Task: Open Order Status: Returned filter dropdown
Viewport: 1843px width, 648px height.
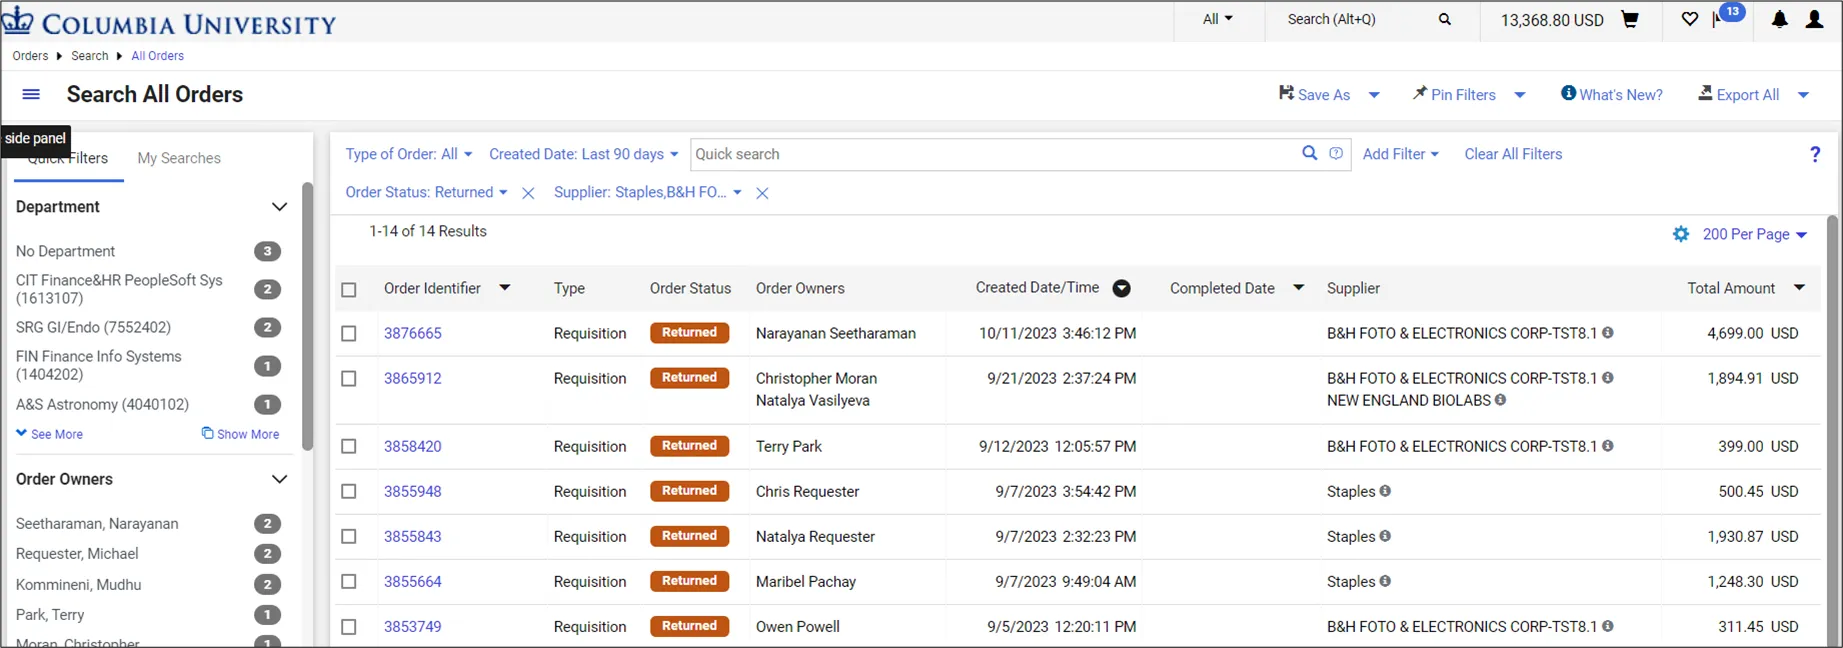Action: [x=427, y=192]
